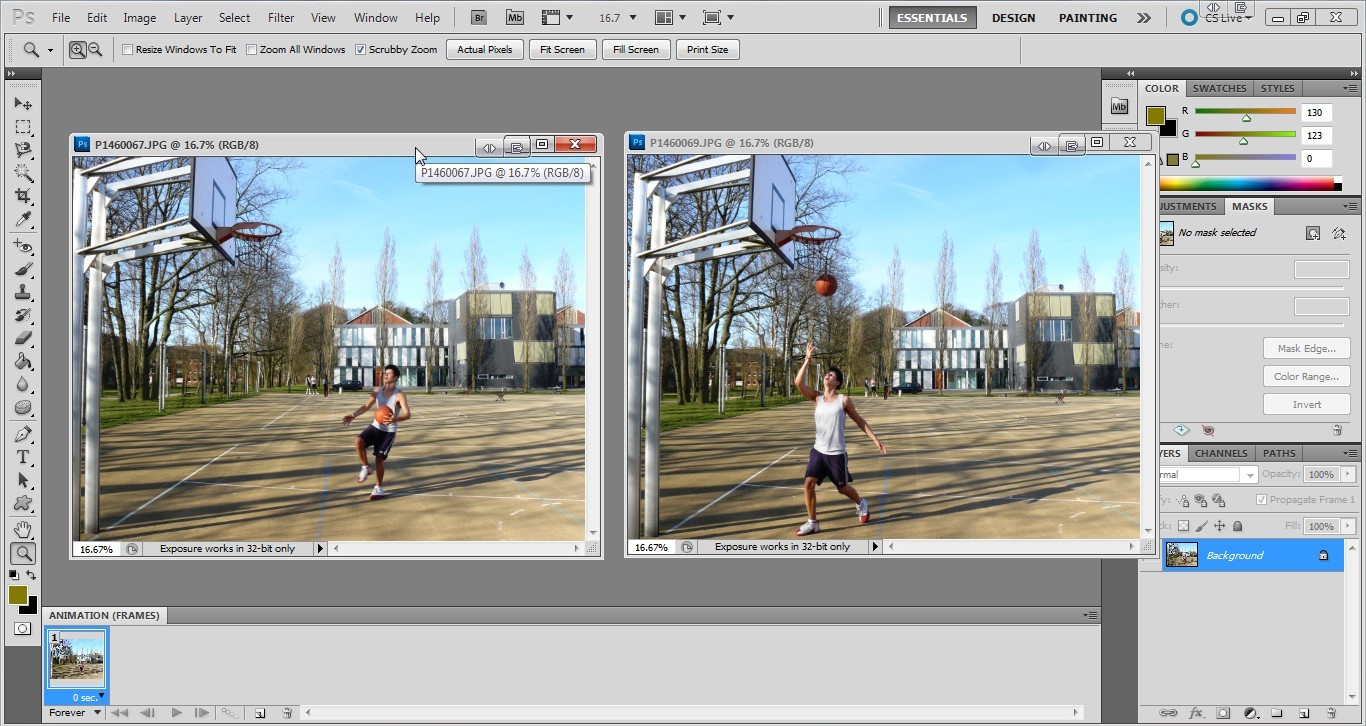Check the Zoom All Windows option
The image size is (1366, 726).
coord(252,50)
